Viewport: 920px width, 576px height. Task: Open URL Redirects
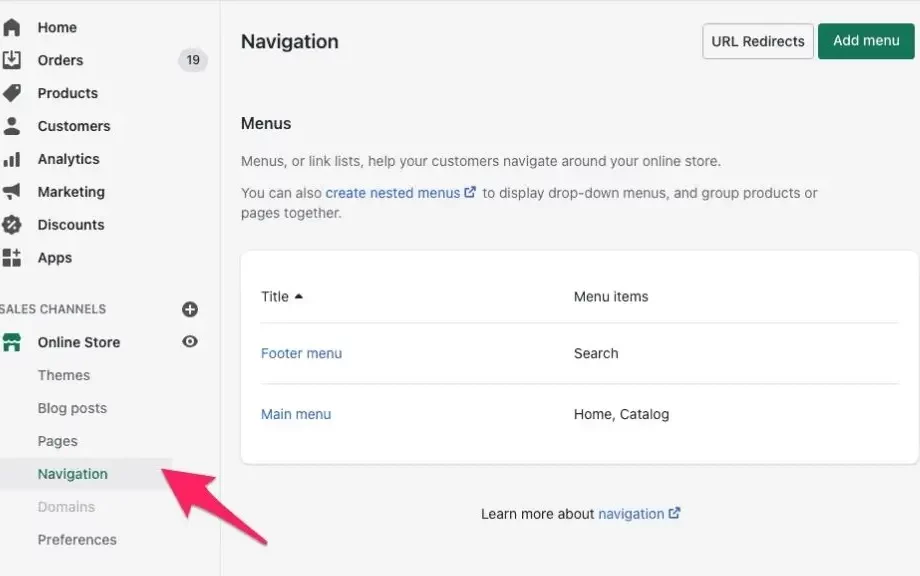coord(757,41)
